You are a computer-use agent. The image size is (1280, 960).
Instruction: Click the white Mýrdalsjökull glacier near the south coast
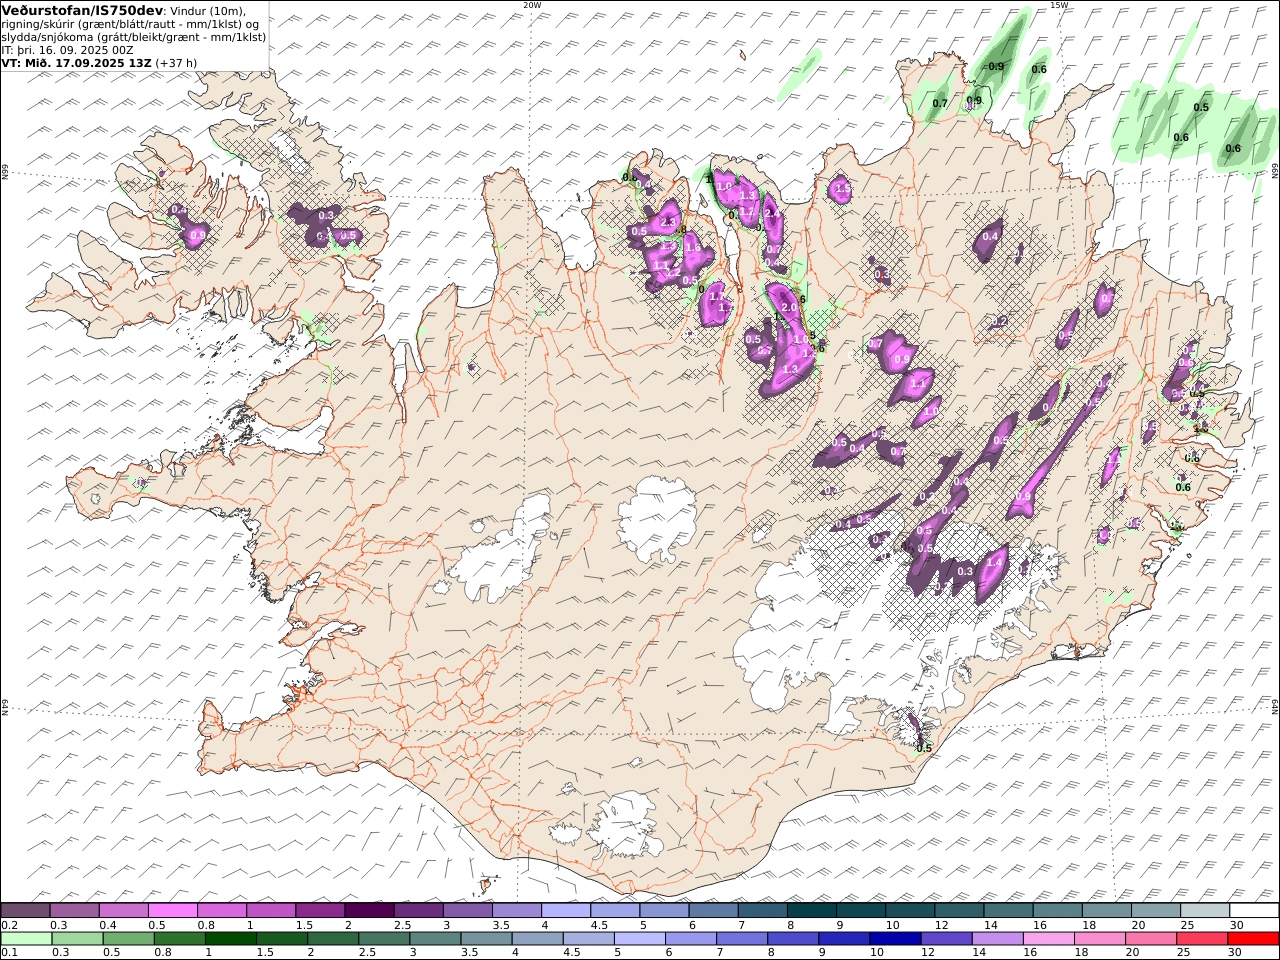(x=623, y=826)
